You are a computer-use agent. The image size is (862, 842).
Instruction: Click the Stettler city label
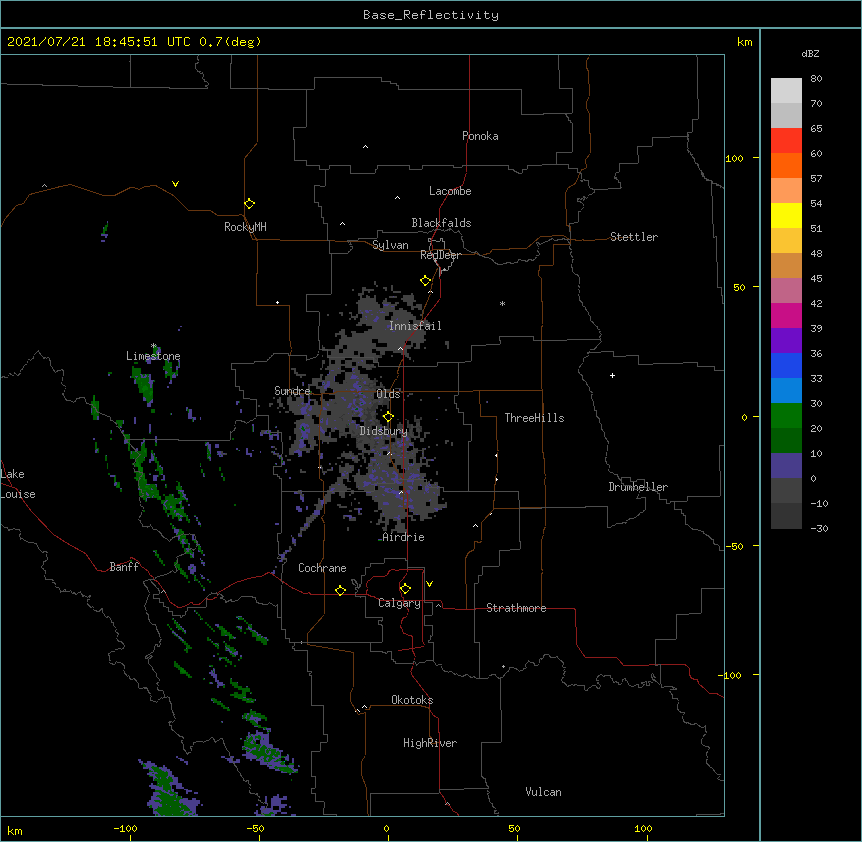pyautogui.click(x=634, y=237)
